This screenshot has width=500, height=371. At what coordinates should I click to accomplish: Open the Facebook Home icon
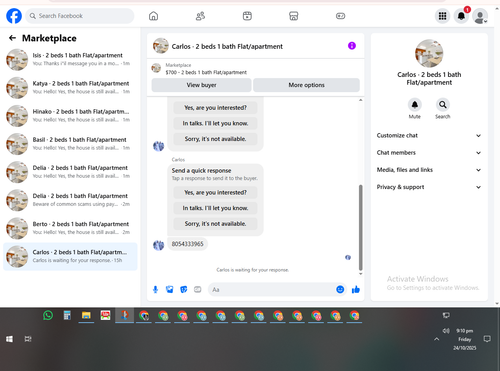coord(153,16)
